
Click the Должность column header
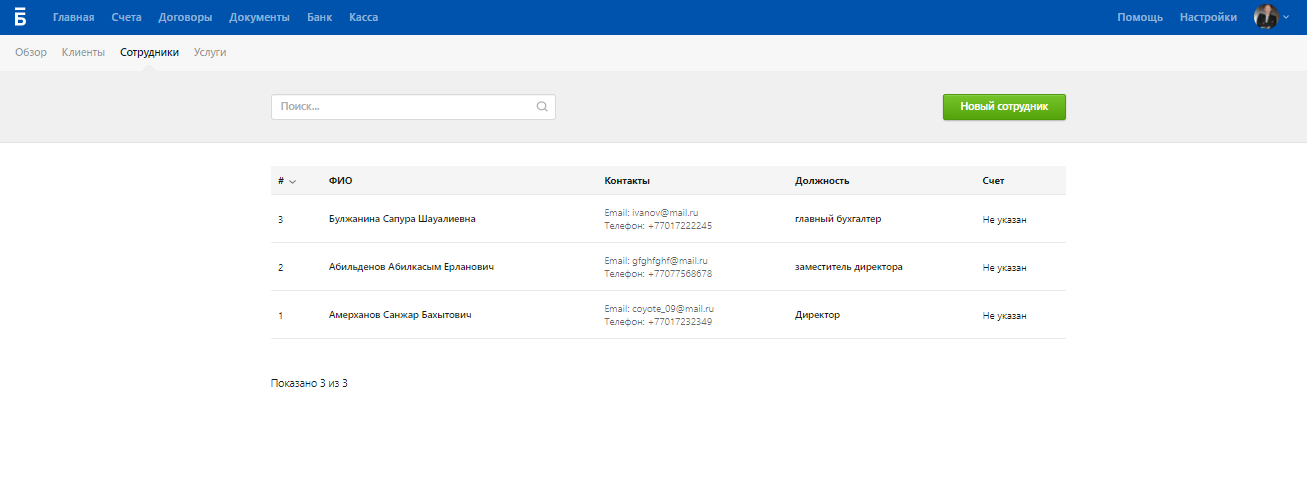pyautogui.click(x=822, y=181)
